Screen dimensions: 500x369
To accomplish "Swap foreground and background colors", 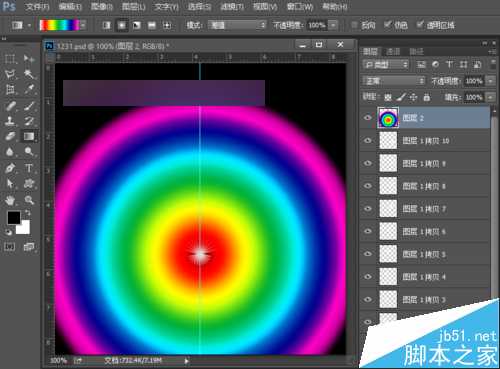I will point(28,213).
